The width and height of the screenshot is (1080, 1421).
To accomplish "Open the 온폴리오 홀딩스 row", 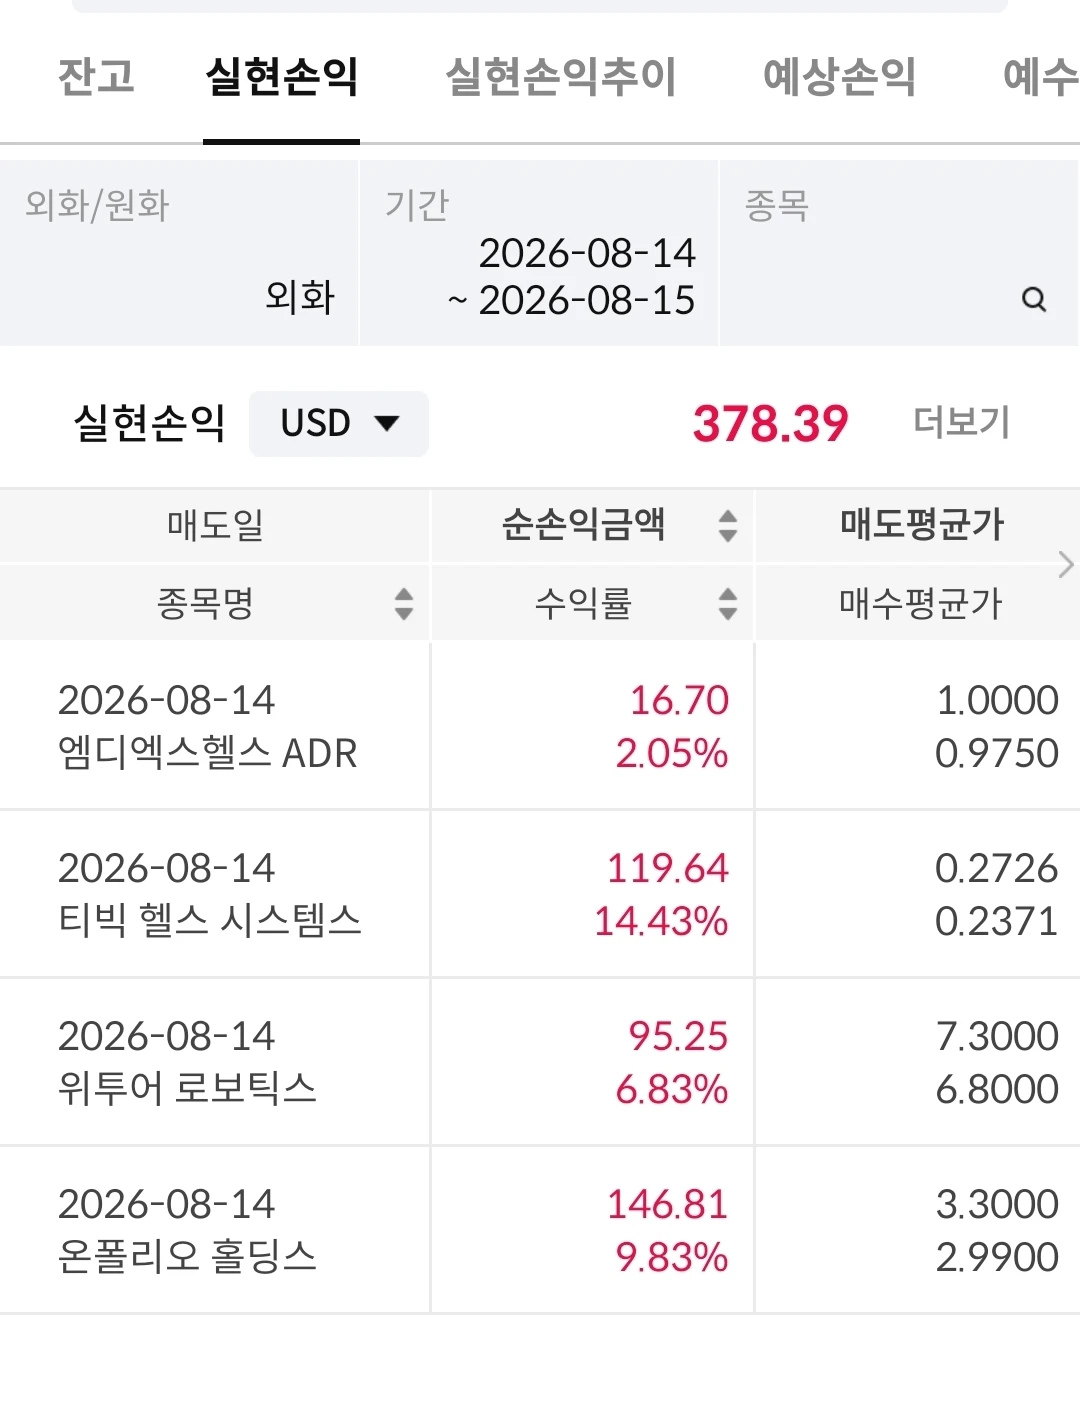I will [540, 1230].
